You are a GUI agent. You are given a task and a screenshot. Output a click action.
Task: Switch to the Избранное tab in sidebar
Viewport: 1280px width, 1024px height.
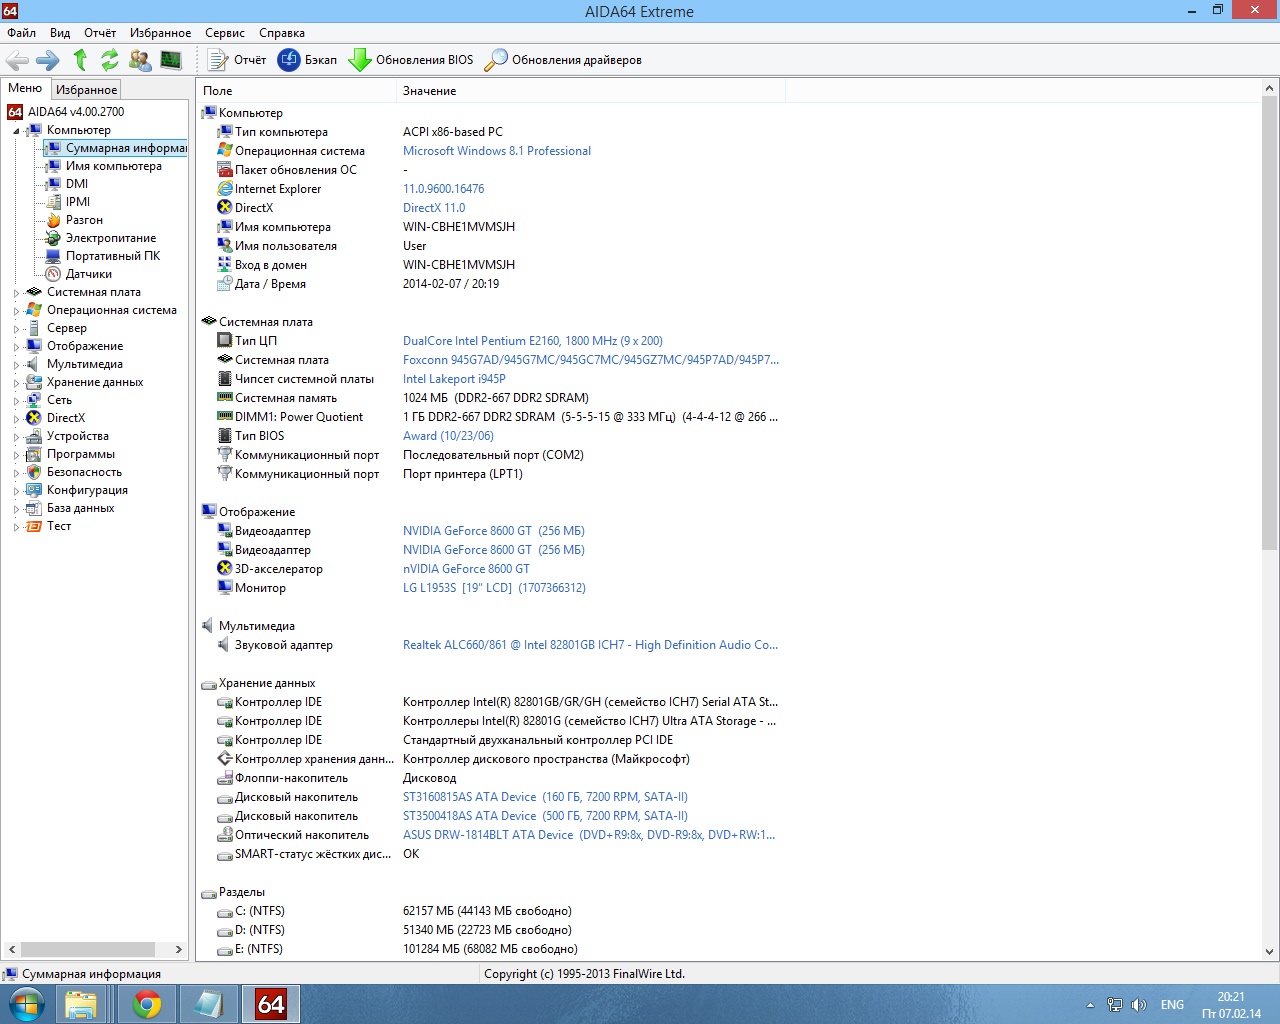click(x=86, y=89)
